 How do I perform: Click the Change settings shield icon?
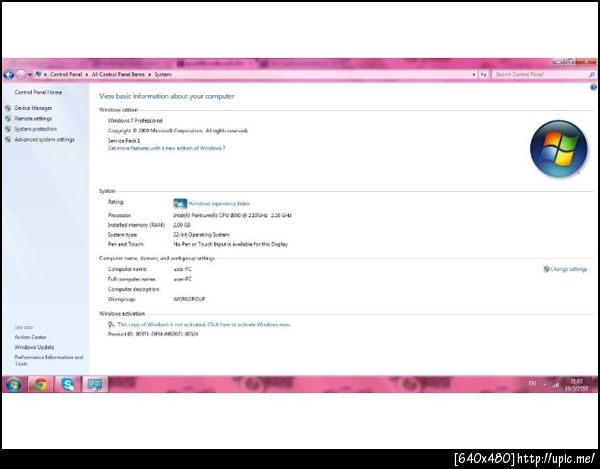tap(546, 269)
